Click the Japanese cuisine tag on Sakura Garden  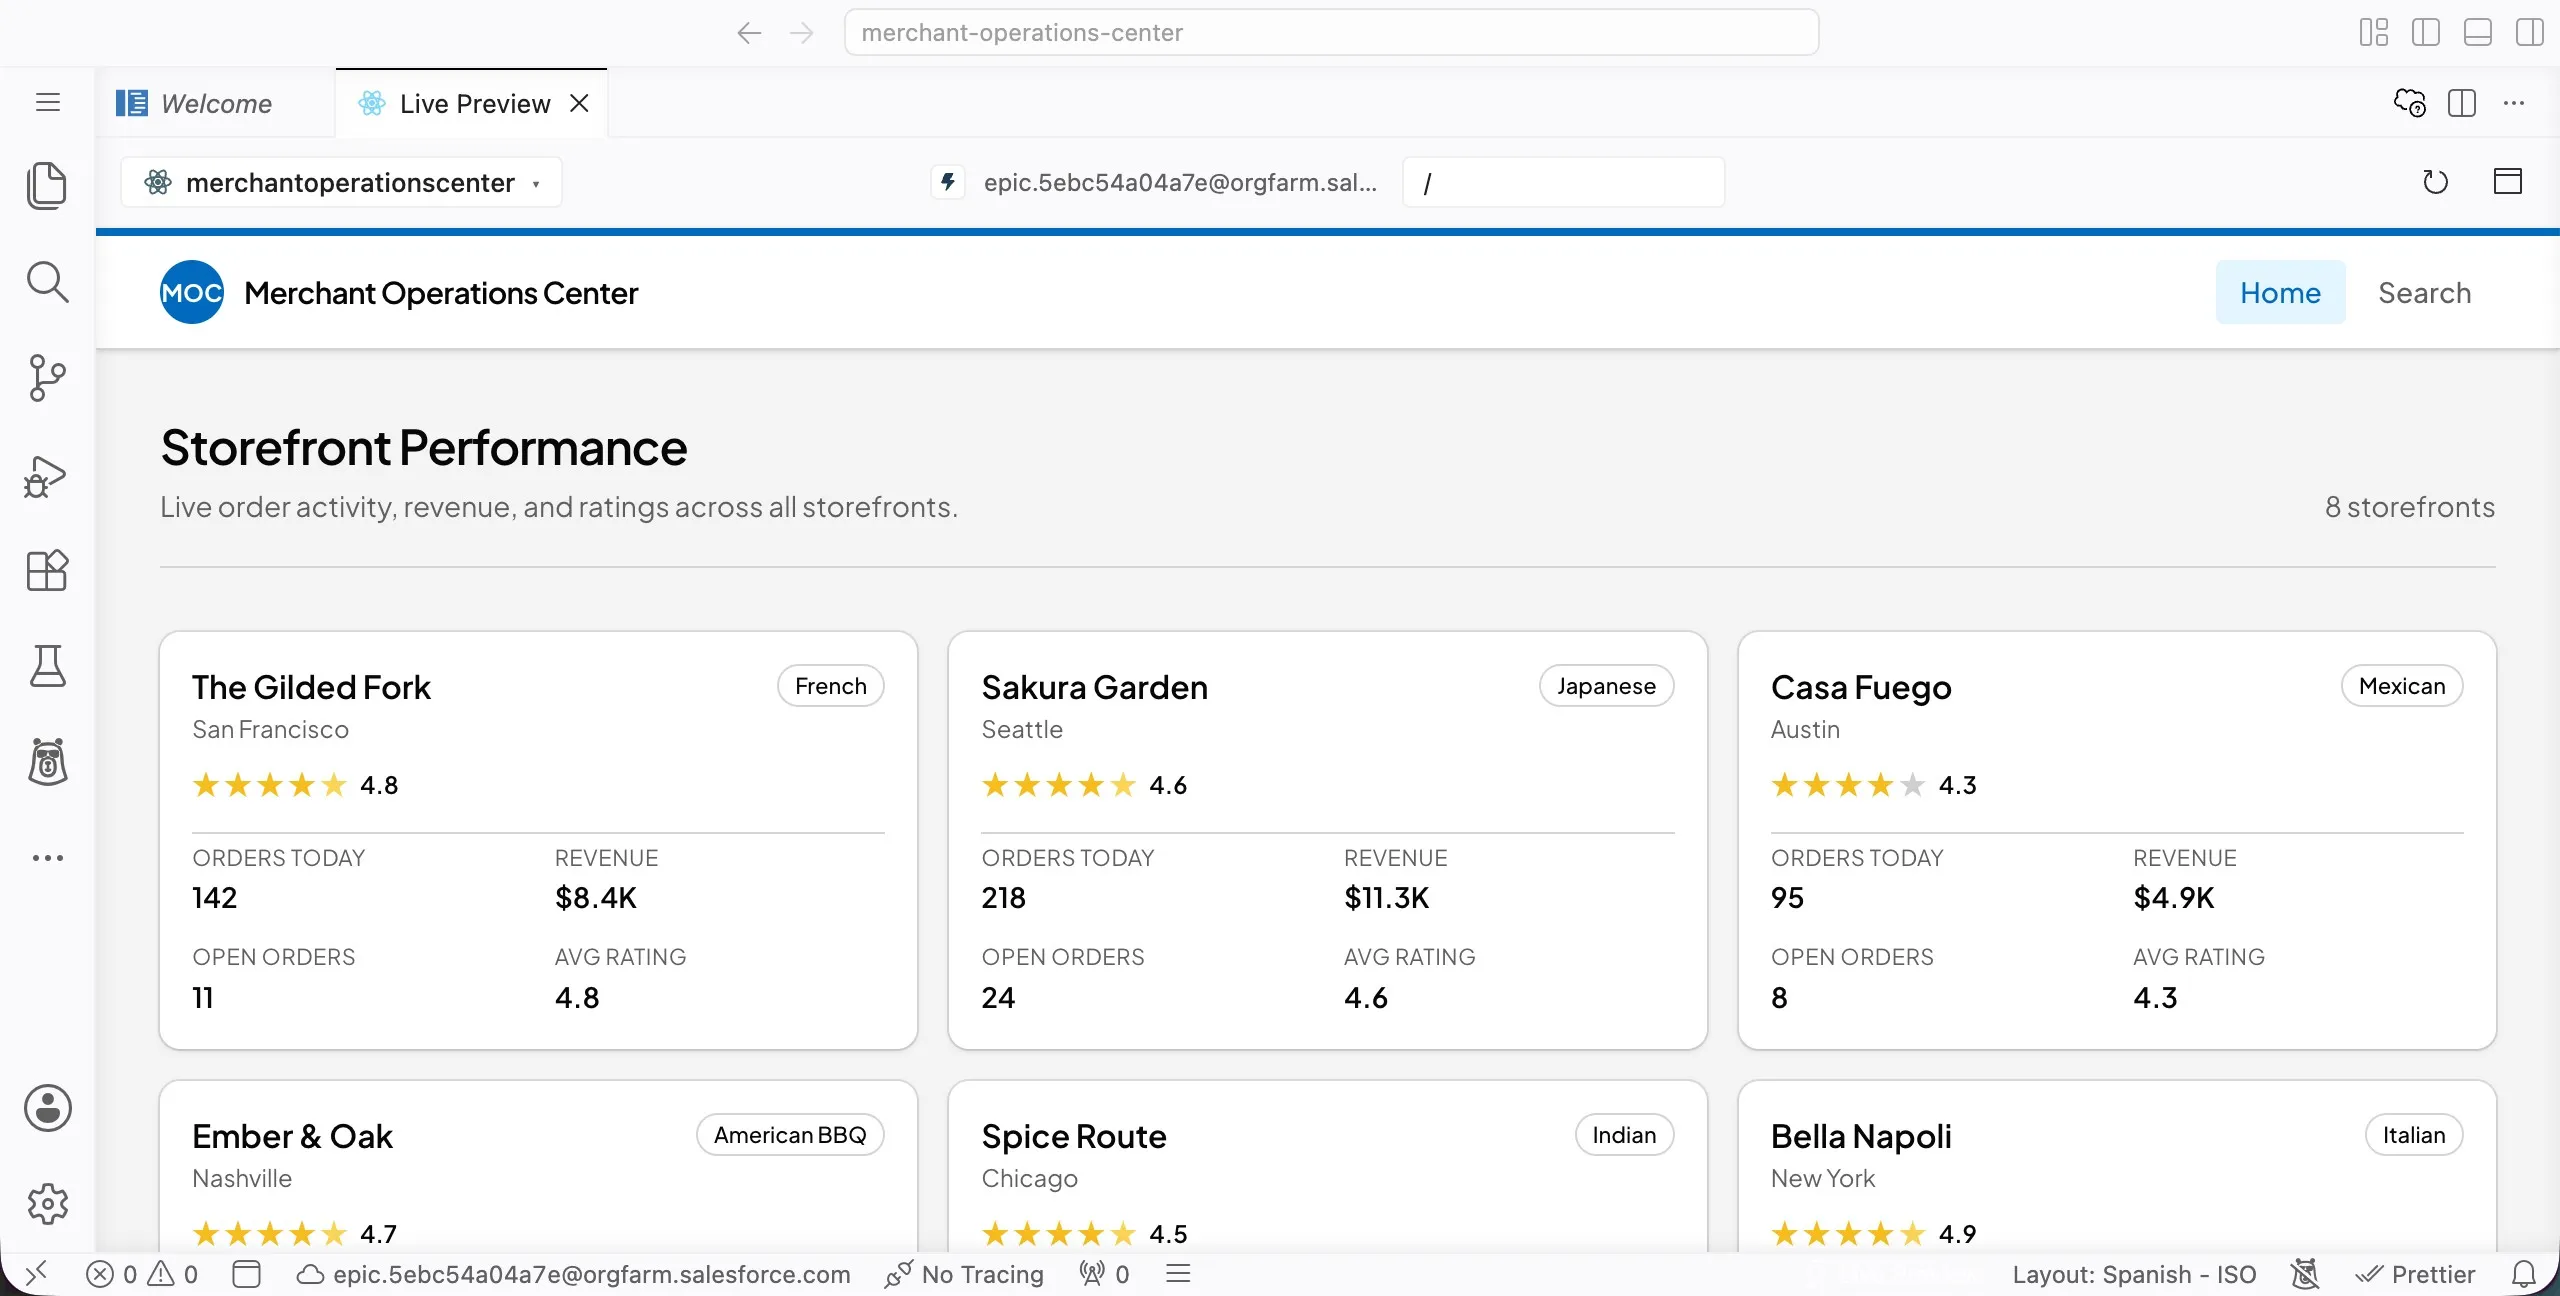pyautogui.click(x=1606, y=686)
